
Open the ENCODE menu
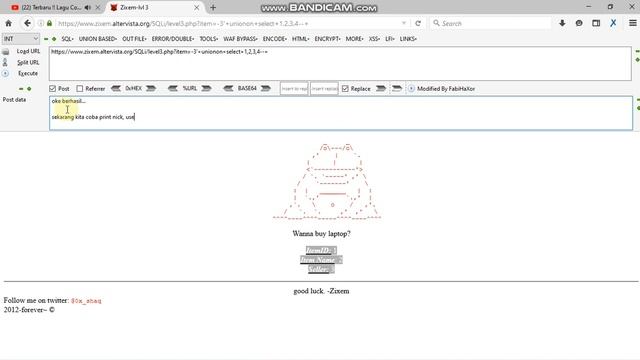[x=275, y=39]
